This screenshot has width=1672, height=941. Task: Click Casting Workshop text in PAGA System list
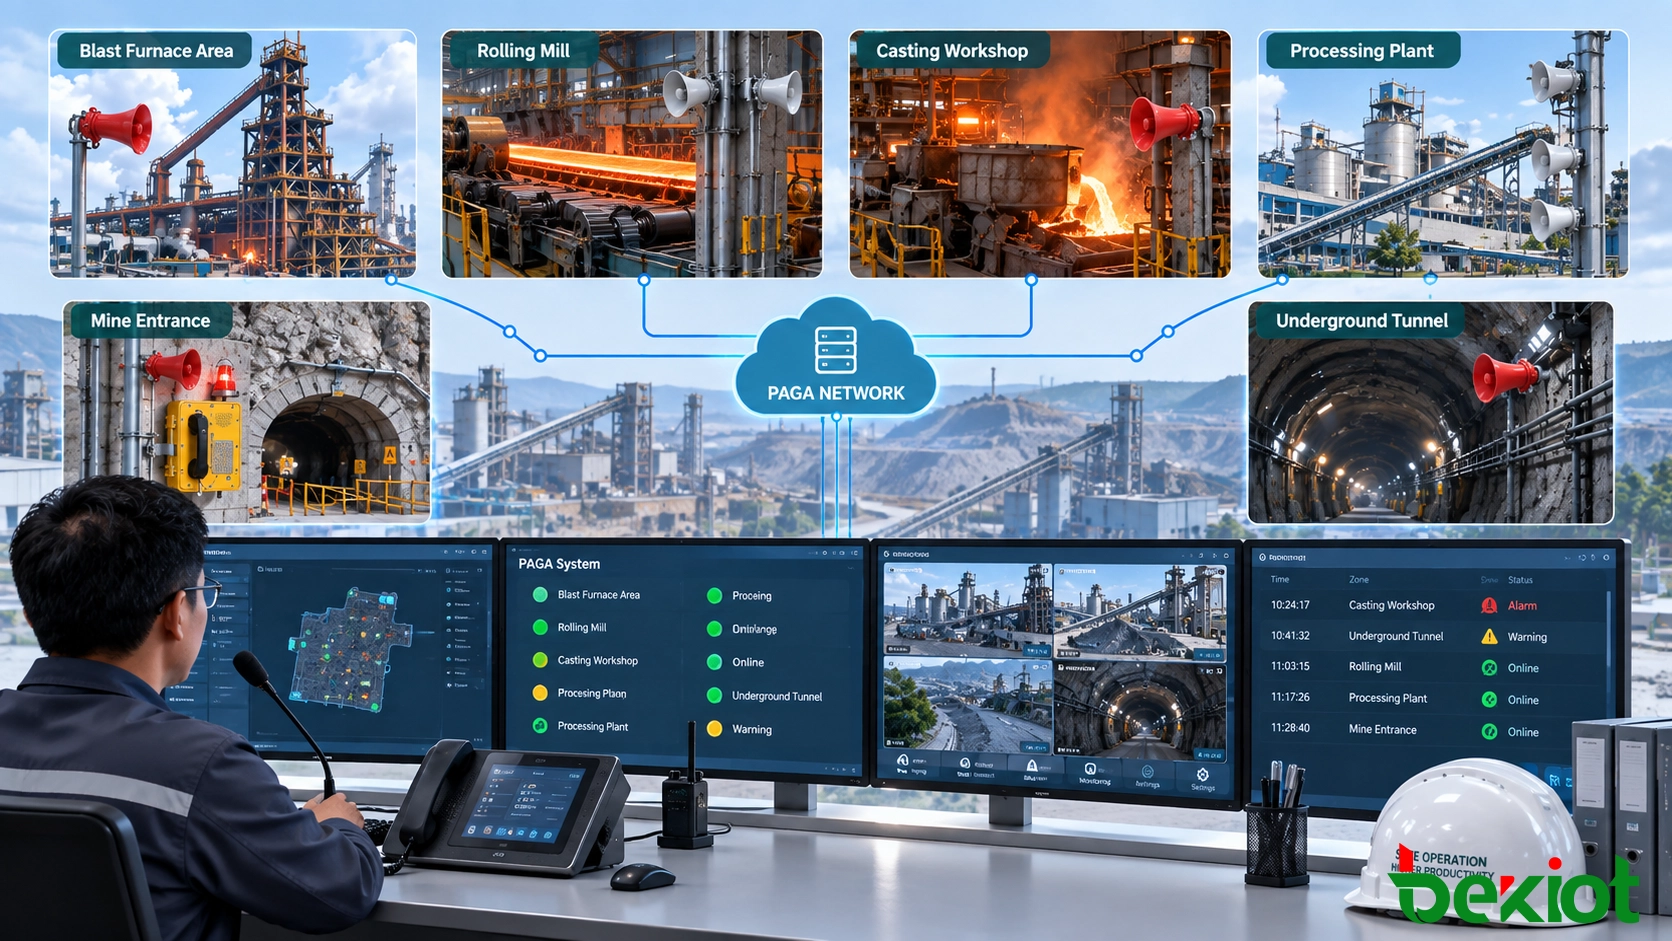(597, 661)
